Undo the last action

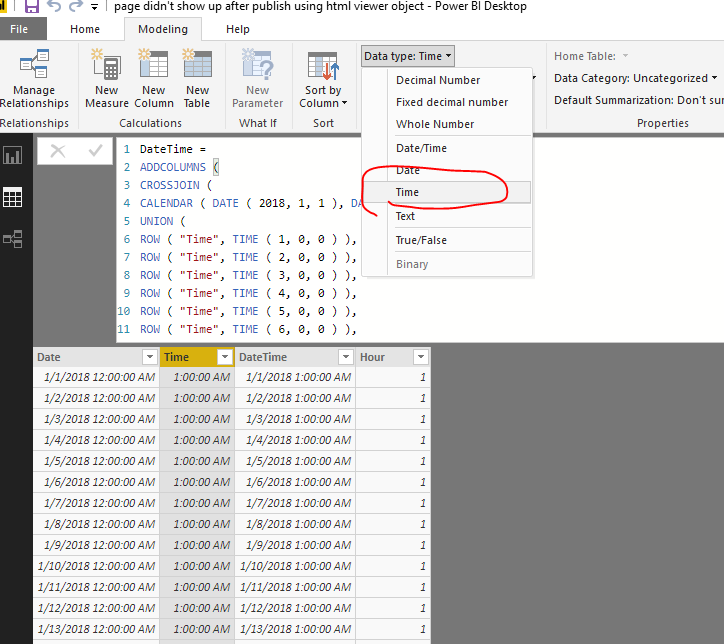[54, 6]
